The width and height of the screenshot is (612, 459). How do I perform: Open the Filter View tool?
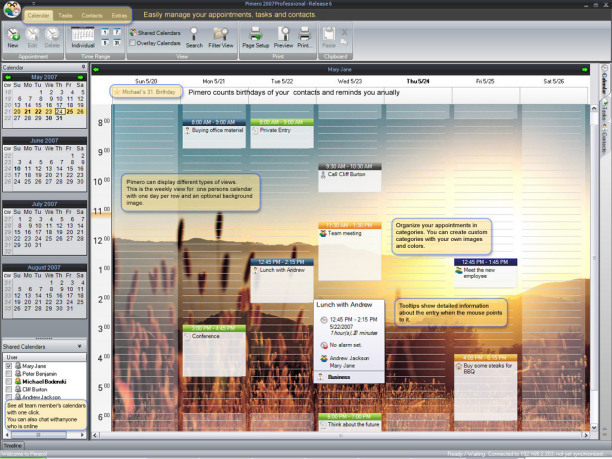click(221, 37)
